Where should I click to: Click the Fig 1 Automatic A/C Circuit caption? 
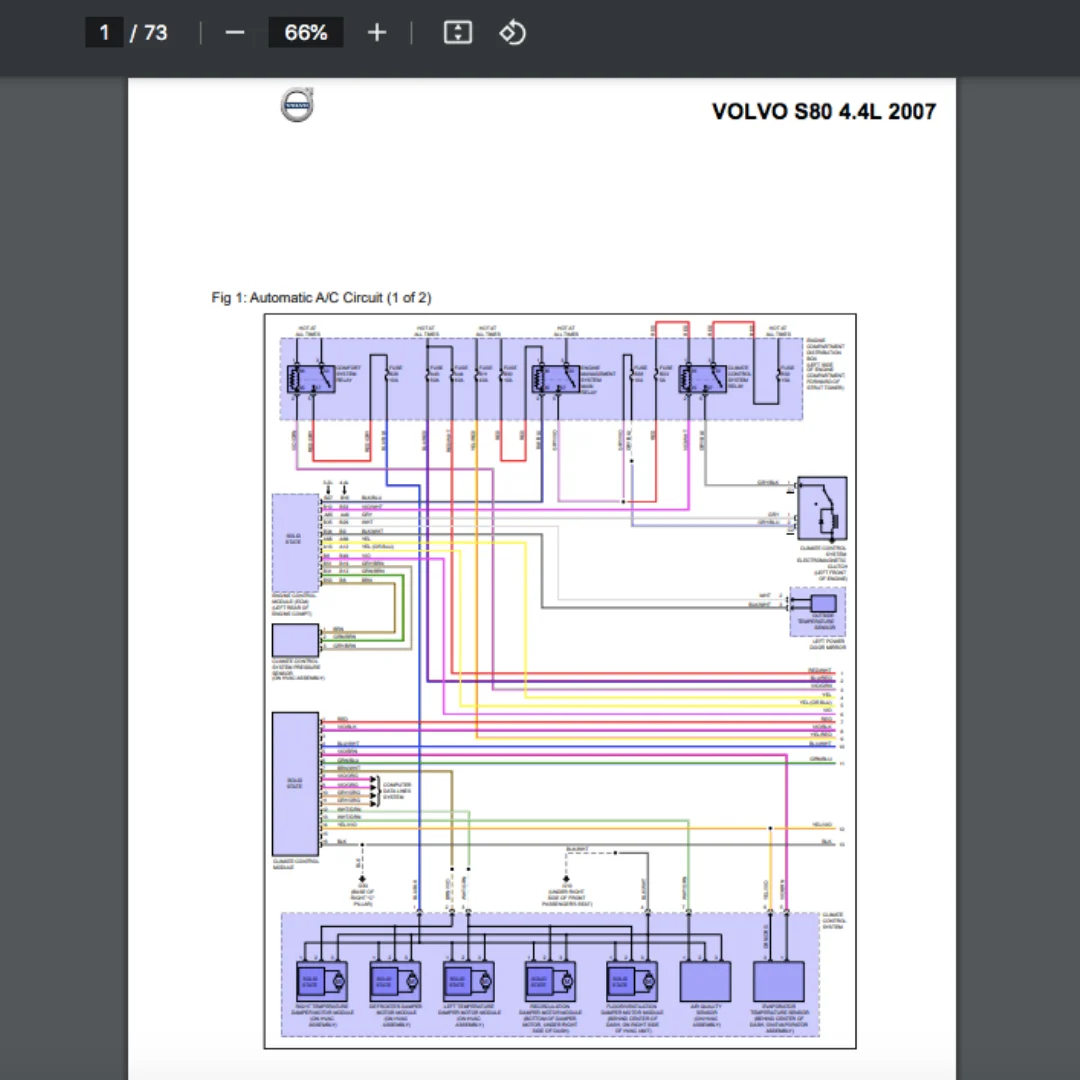coord(321,298)
